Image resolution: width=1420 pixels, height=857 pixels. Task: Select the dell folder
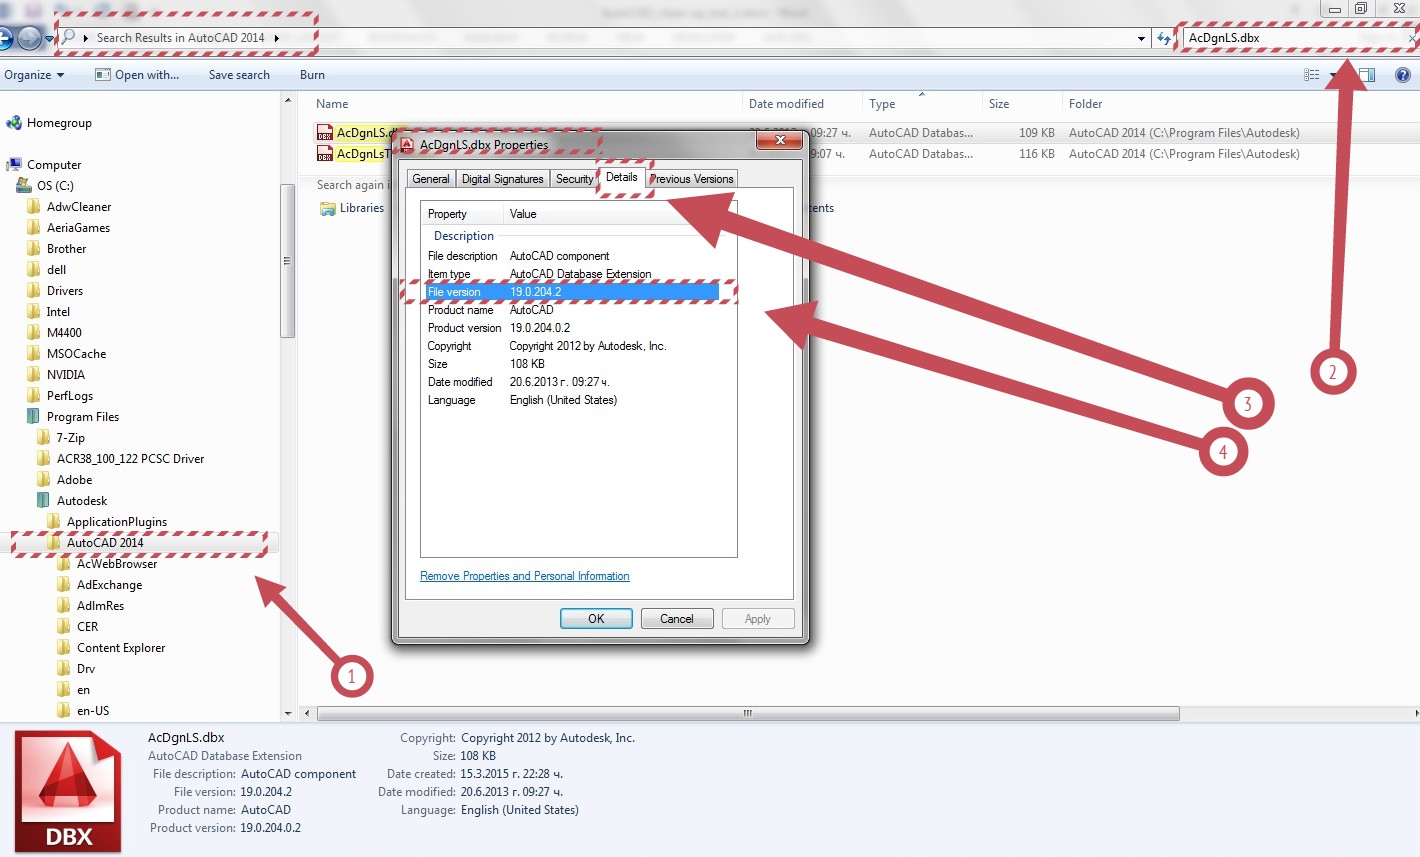click(x=47, y=270)
